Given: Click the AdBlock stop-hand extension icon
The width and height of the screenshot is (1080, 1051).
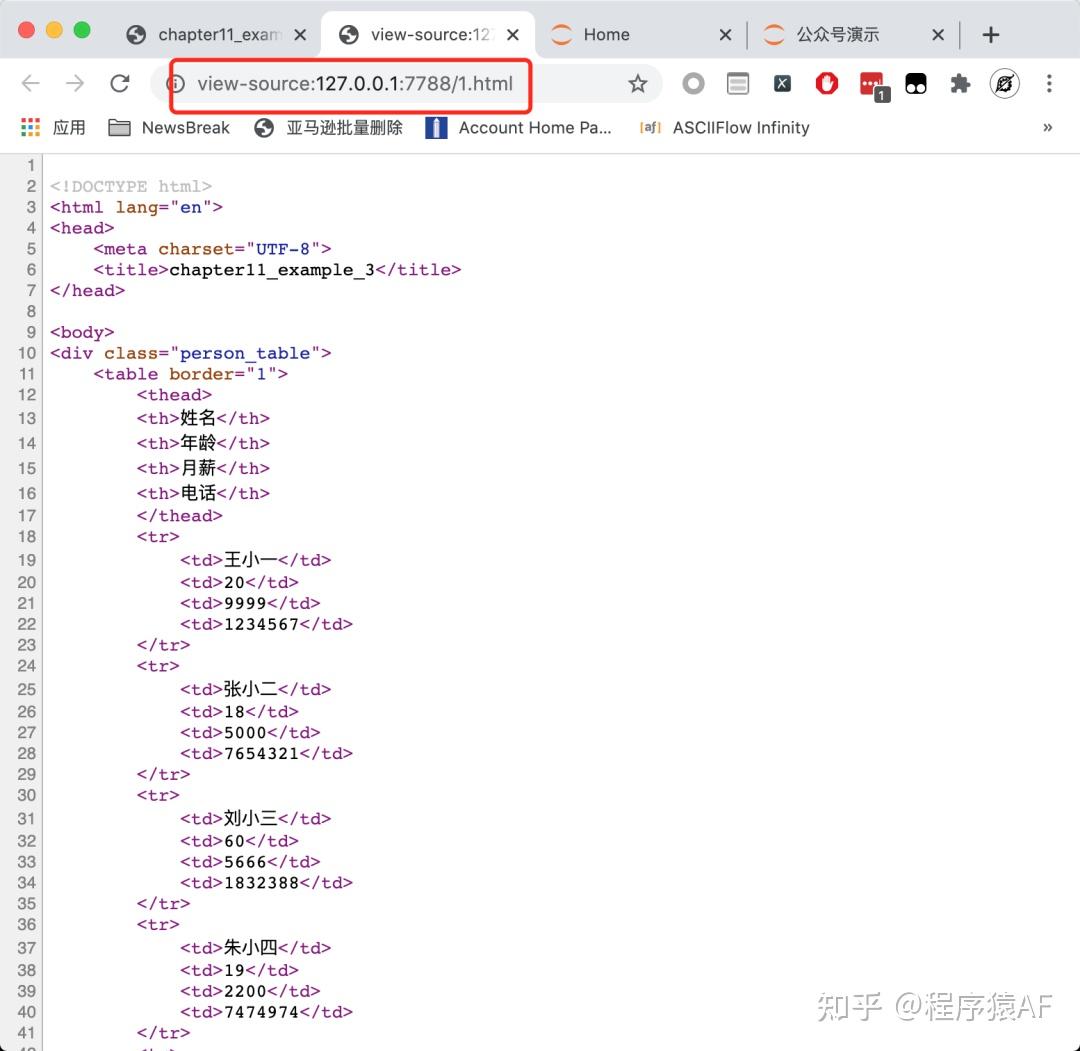Looking at the screenshot, I should (x=826, y=85).
